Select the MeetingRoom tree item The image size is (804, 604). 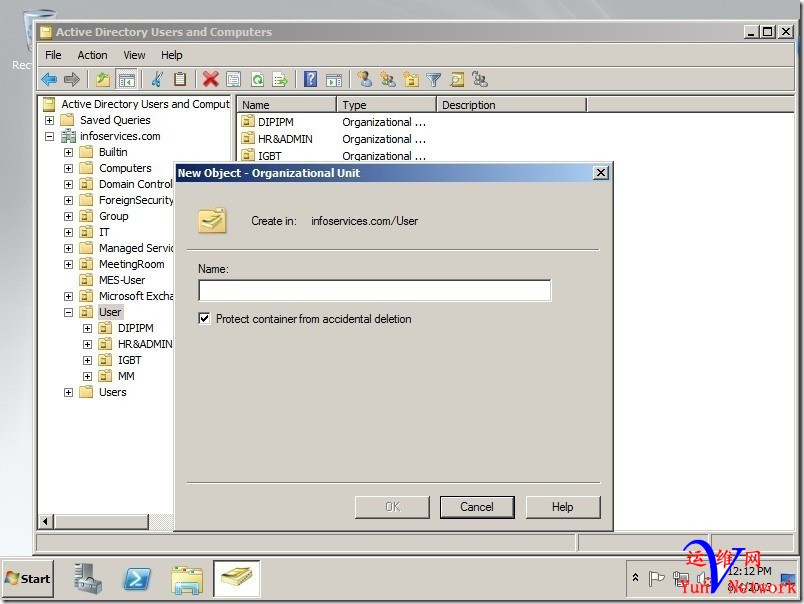pyautogui.click(x=132, y=265)
